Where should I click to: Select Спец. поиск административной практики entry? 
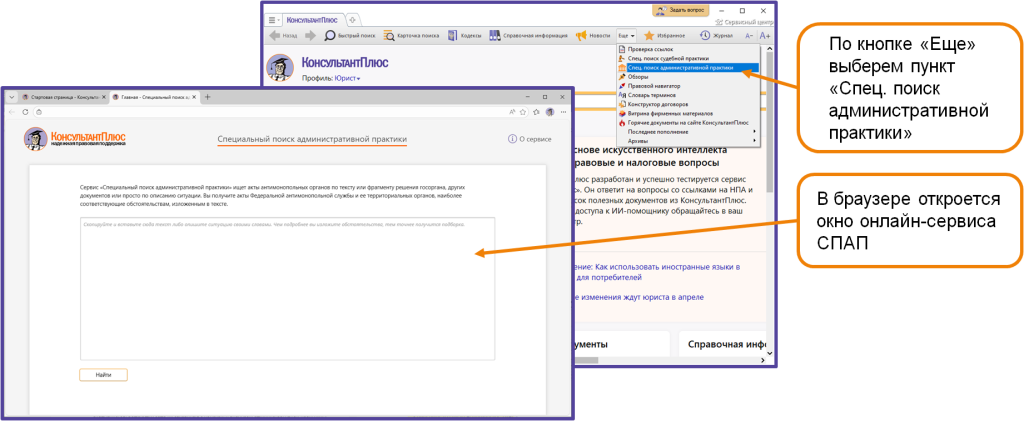688,67
